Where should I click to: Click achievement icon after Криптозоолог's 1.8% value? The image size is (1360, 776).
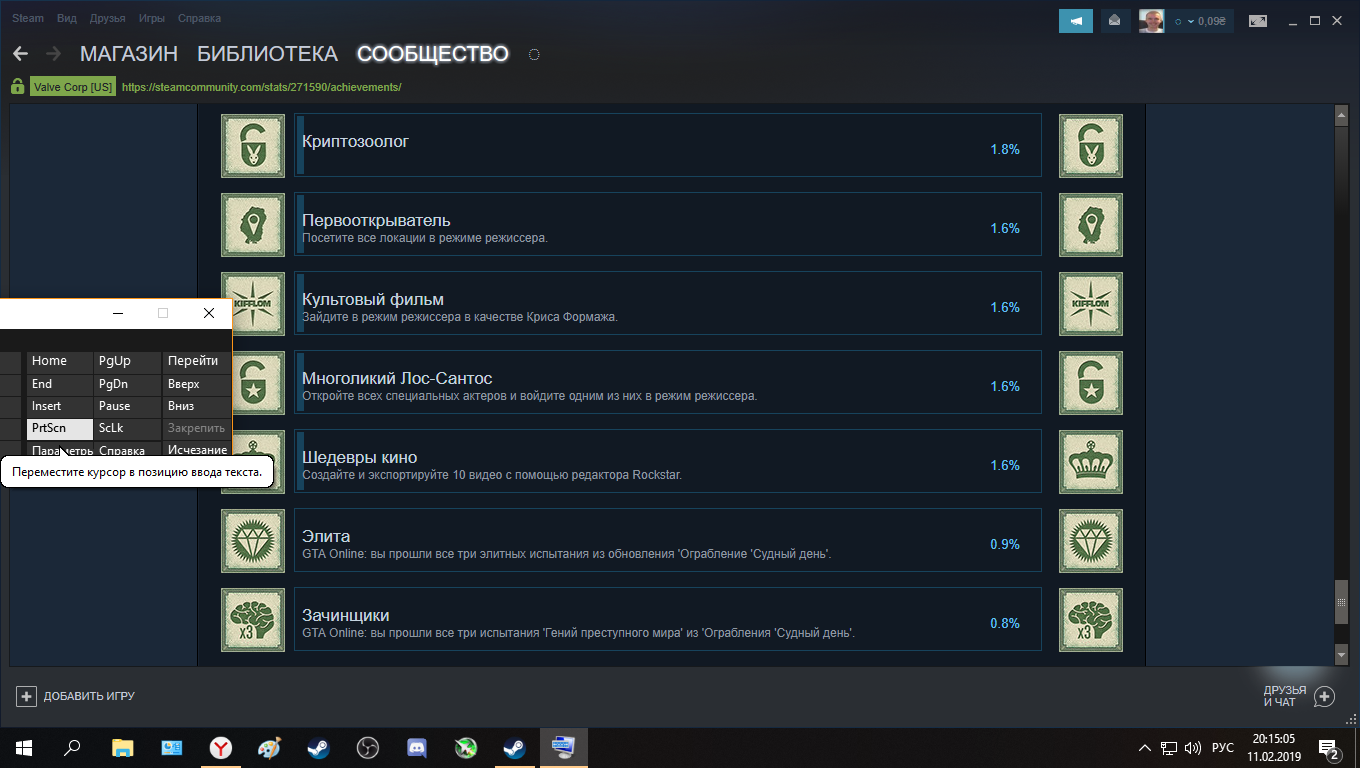[1091, 146]
